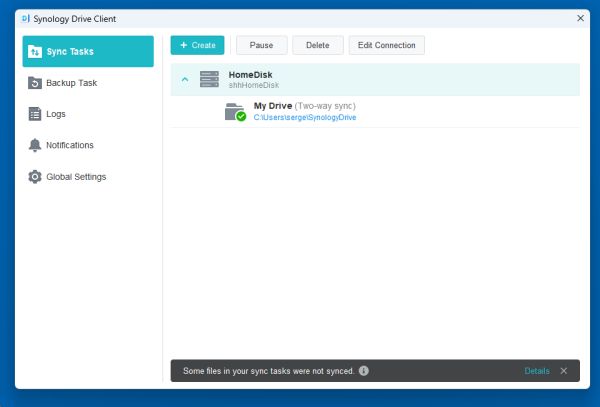This screenshot has height=407, width=600.
Task: Close the Synology Drive Client window
Action: 580,18
